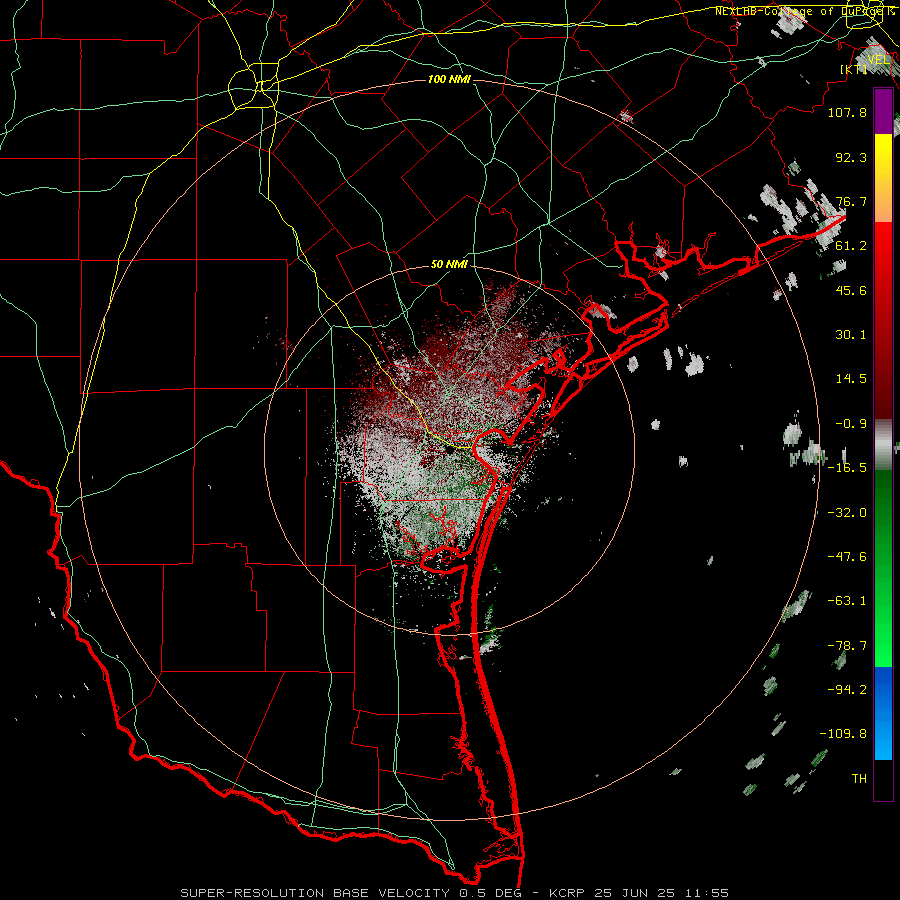Viewport: 900px width, 900px height.
Task: Click the -47.6 velocity scale value
Action: point(847,557)
